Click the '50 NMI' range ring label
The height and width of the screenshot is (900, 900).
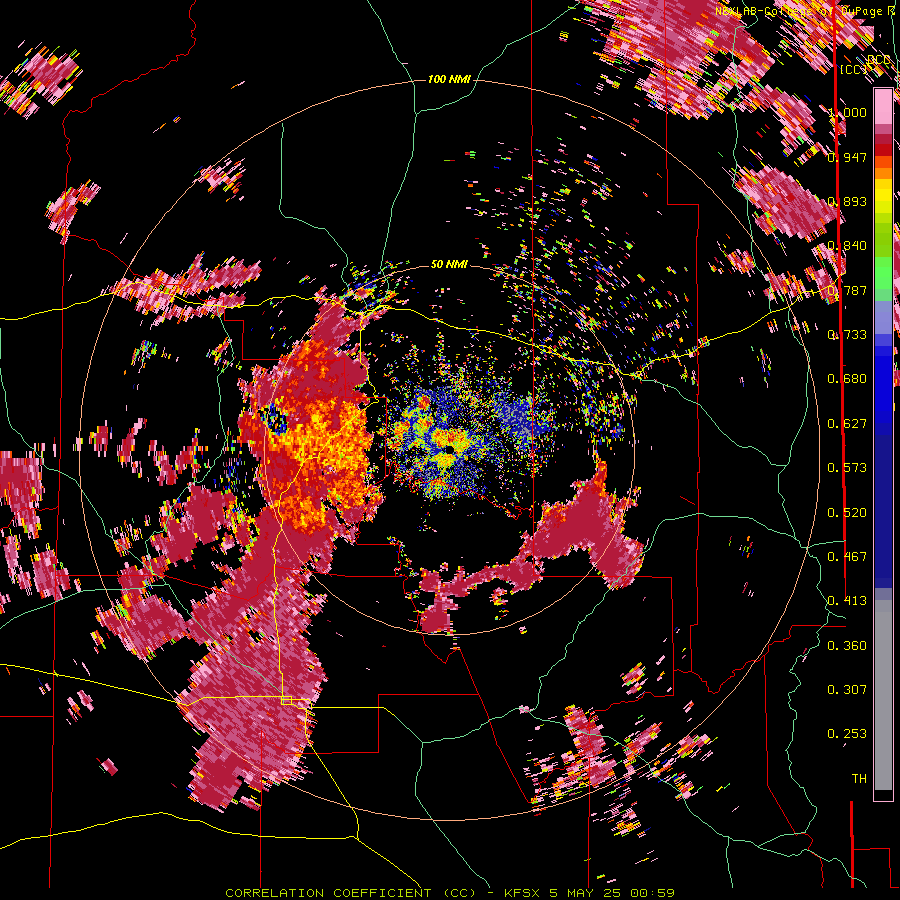click(x=449, y=265)
